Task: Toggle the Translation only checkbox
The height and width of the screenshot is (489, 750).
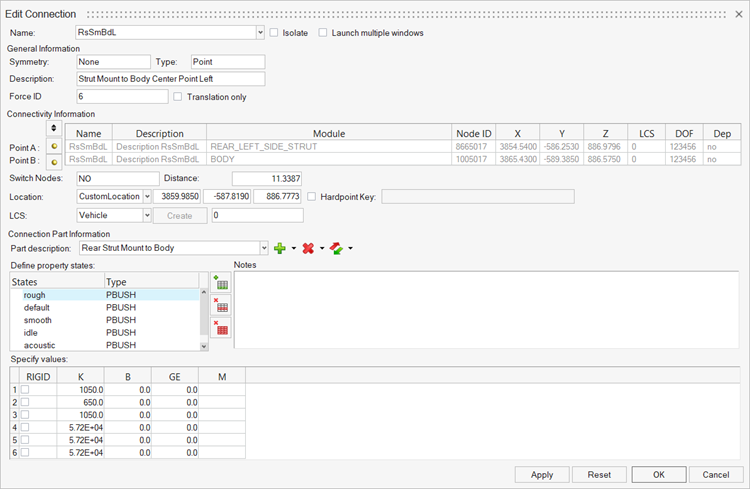Action: 178,97
